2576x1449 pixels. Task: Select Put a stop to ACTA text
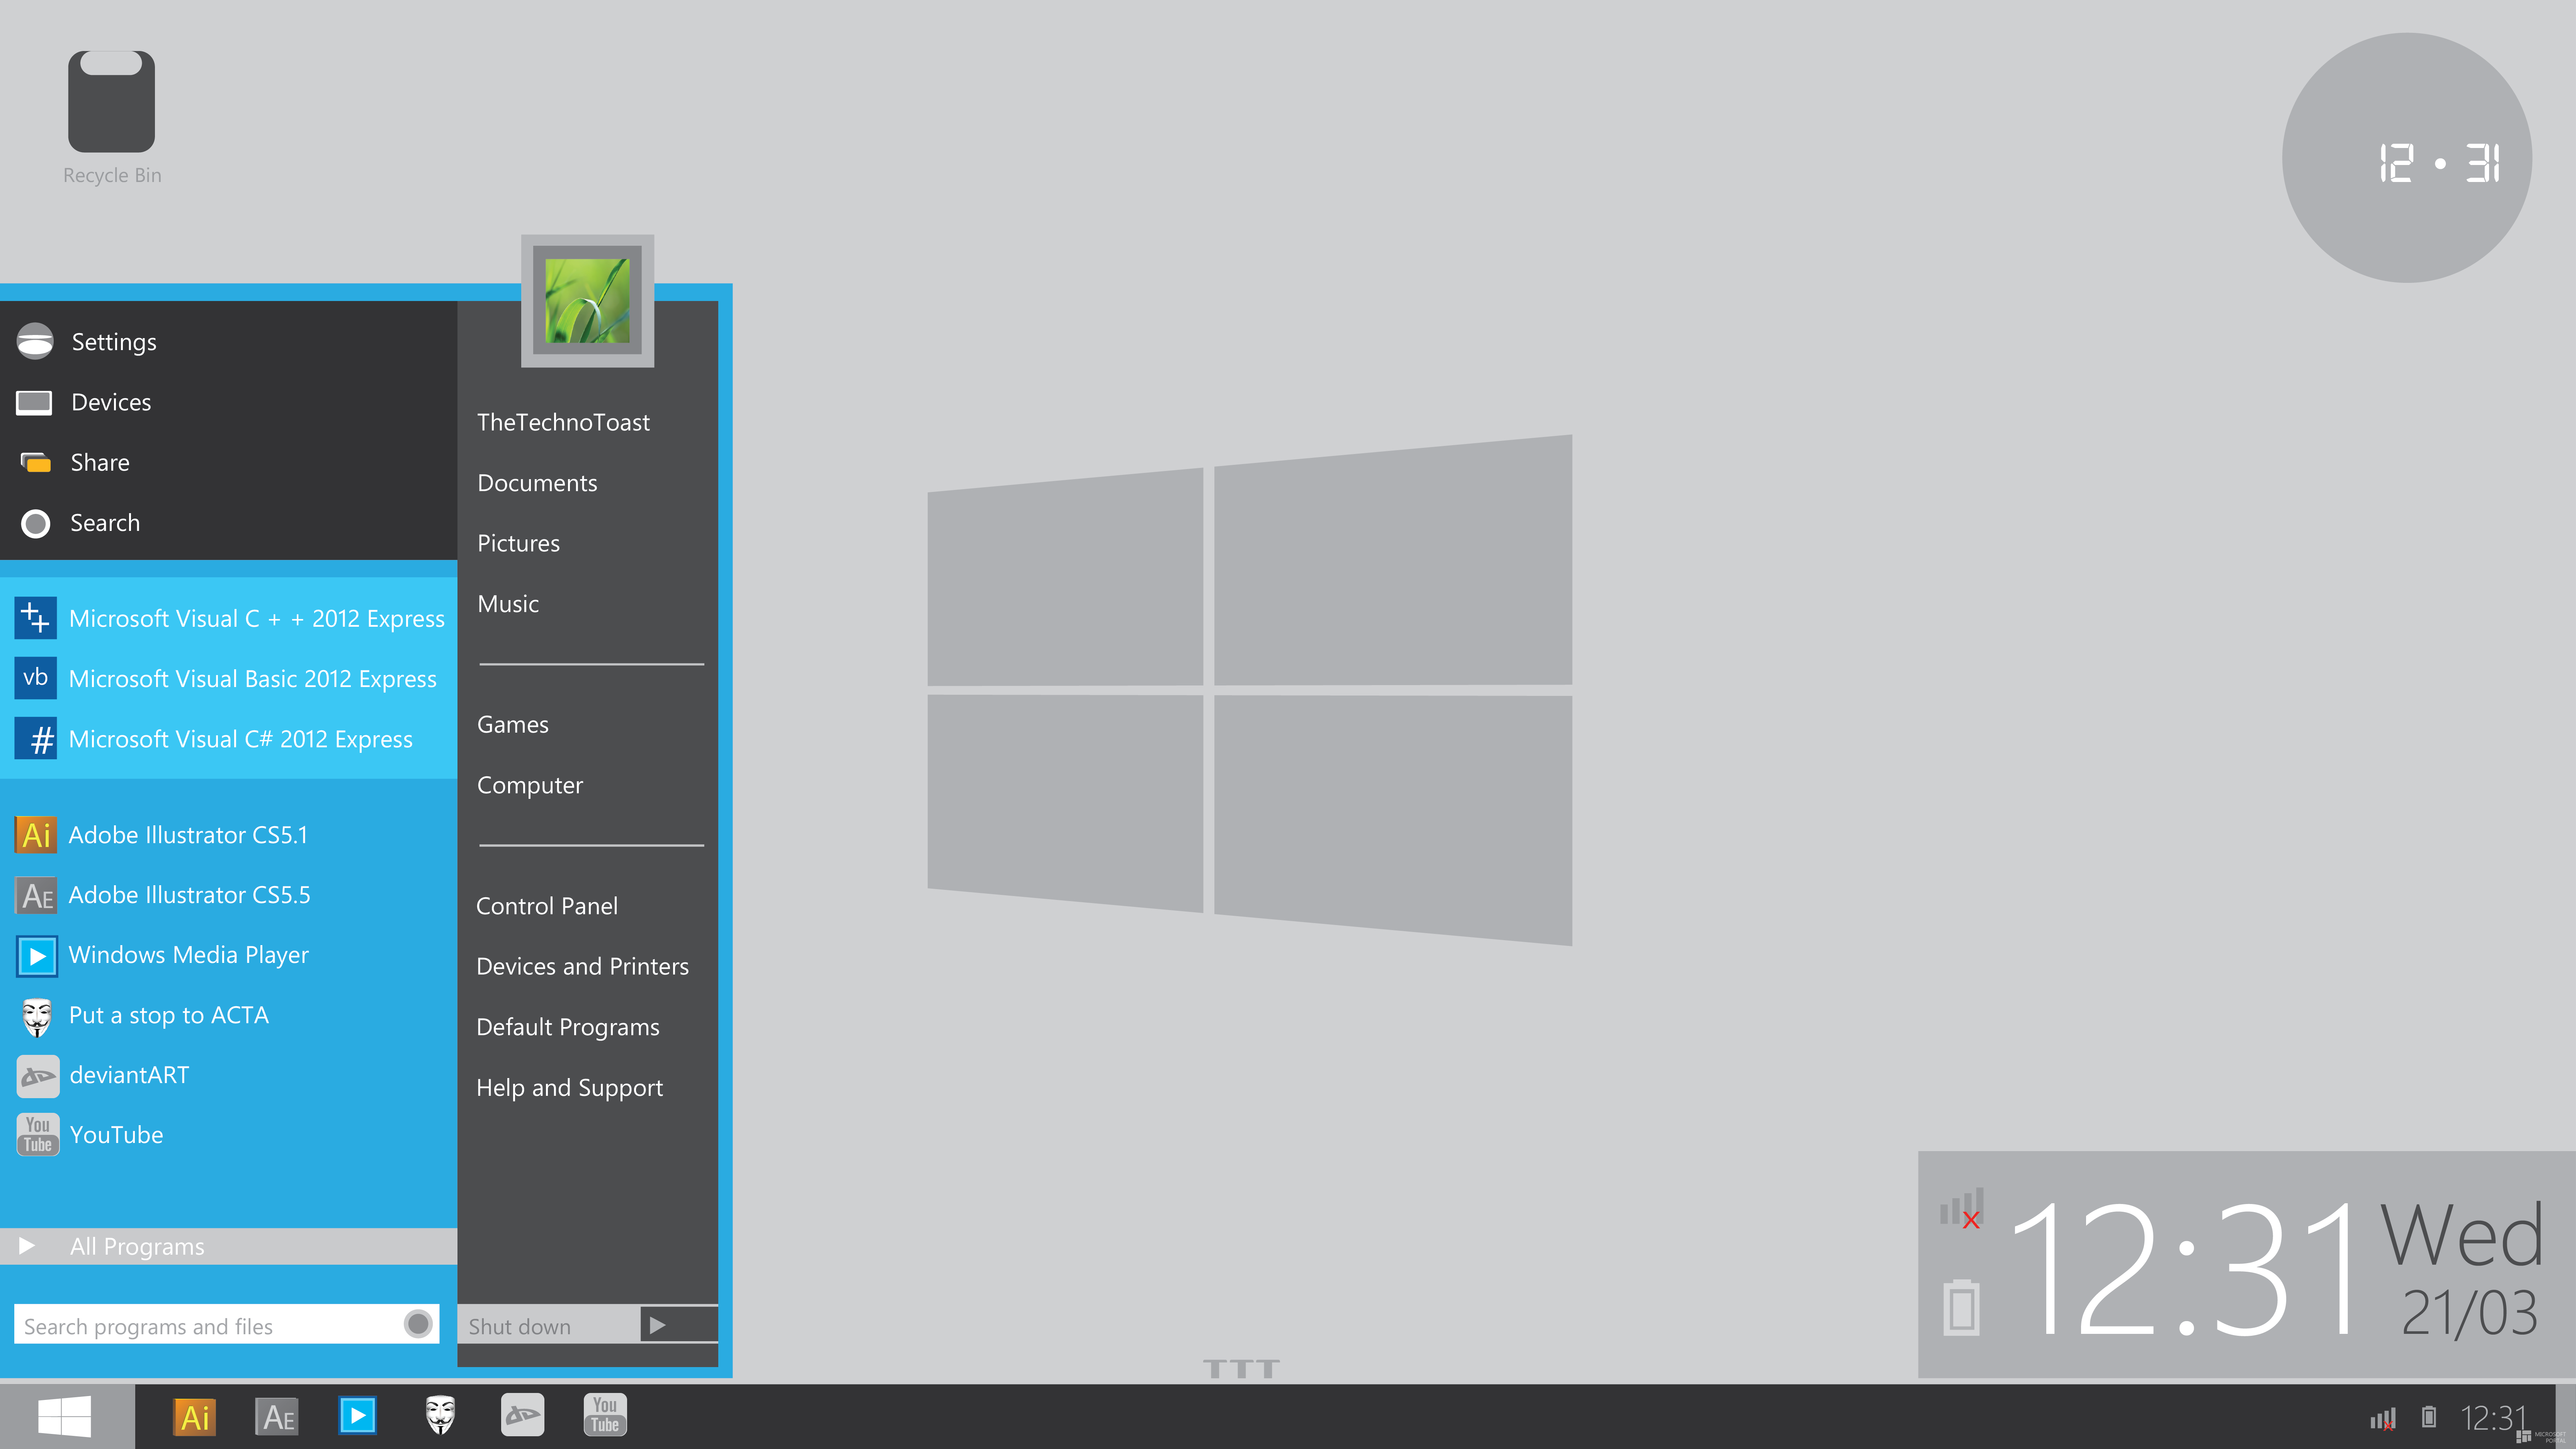169,1015
